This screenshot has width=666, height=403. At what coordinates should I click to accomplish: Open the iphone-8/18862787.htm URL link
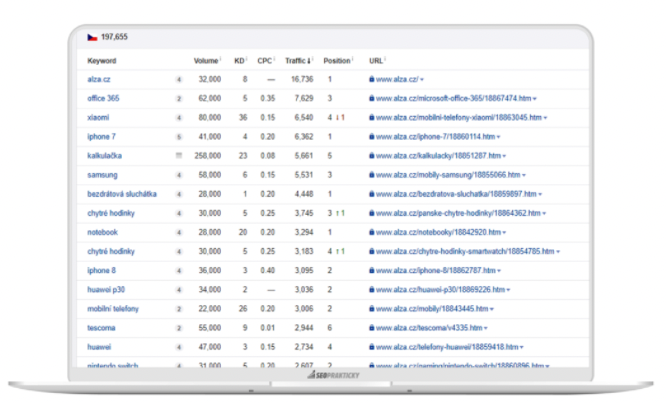(x=435, y=271)
